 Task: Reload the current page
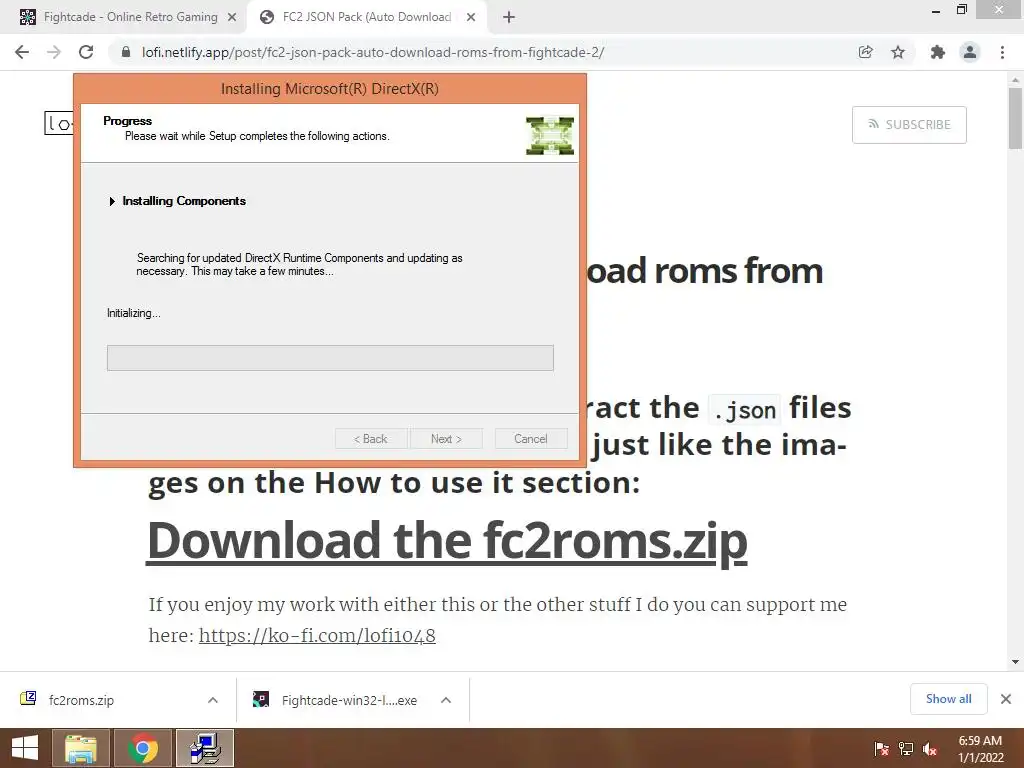(x=86, y=52)
